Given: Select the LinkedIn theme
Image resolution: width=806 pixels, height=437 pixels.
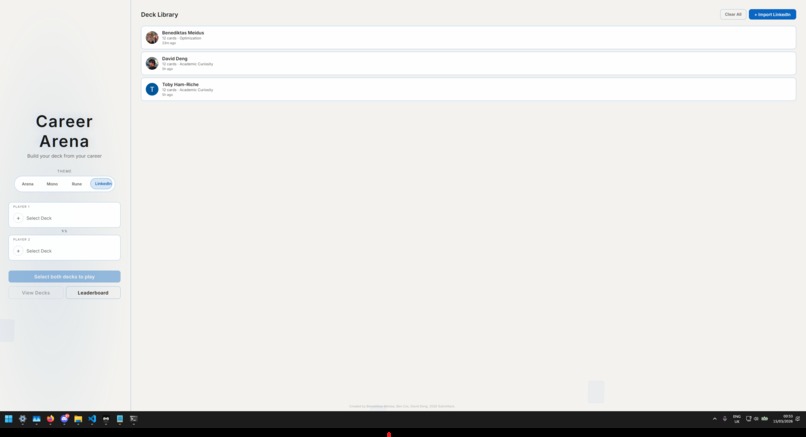Looking at the screenshot, I should (102, 184).
